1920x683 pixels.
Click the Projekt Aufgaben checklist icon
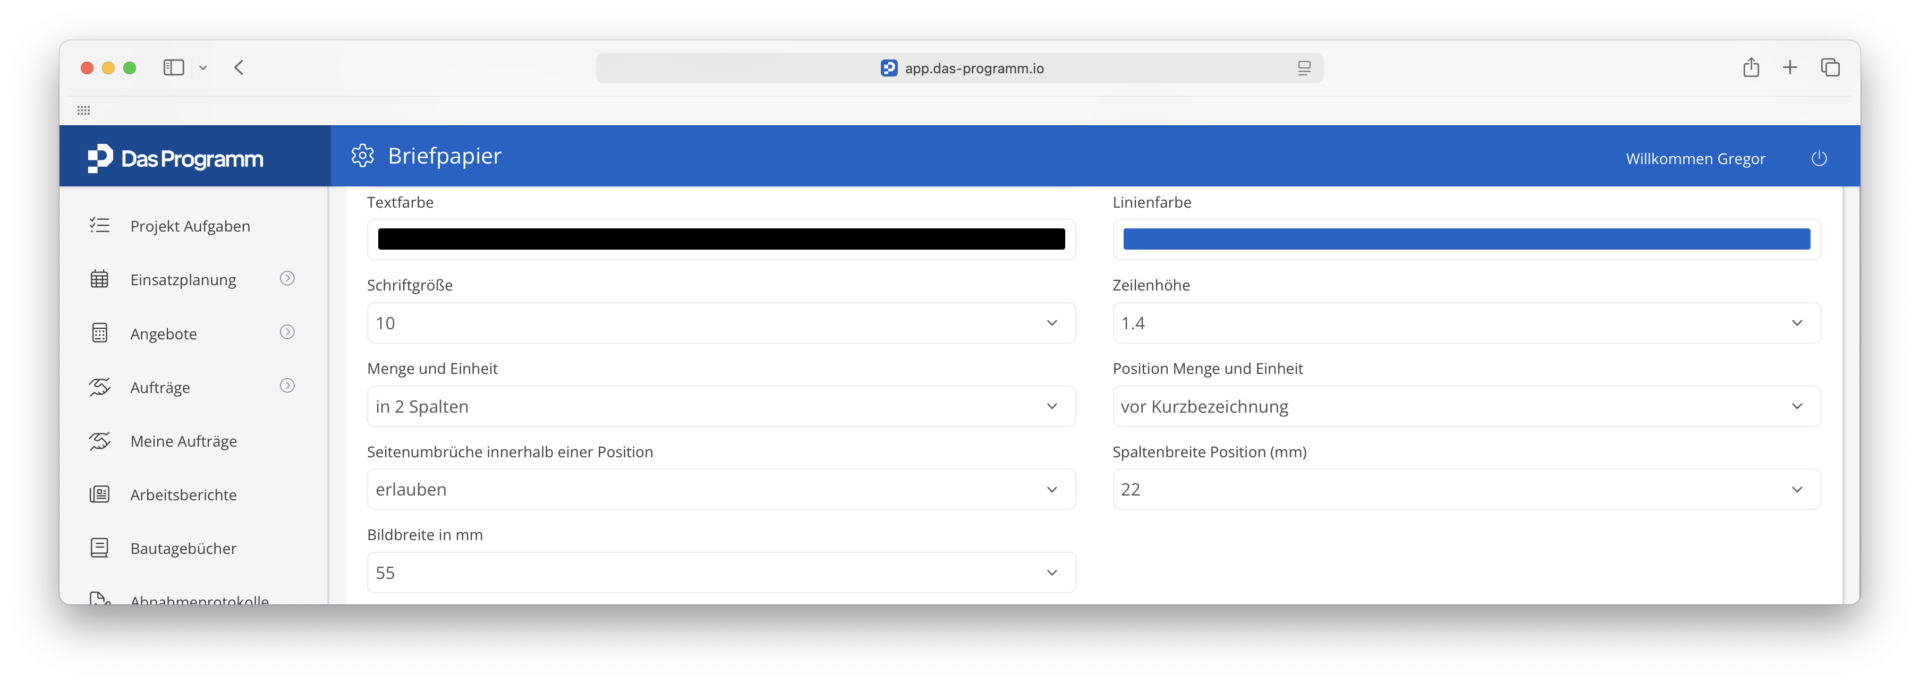[x=100, y=225]
